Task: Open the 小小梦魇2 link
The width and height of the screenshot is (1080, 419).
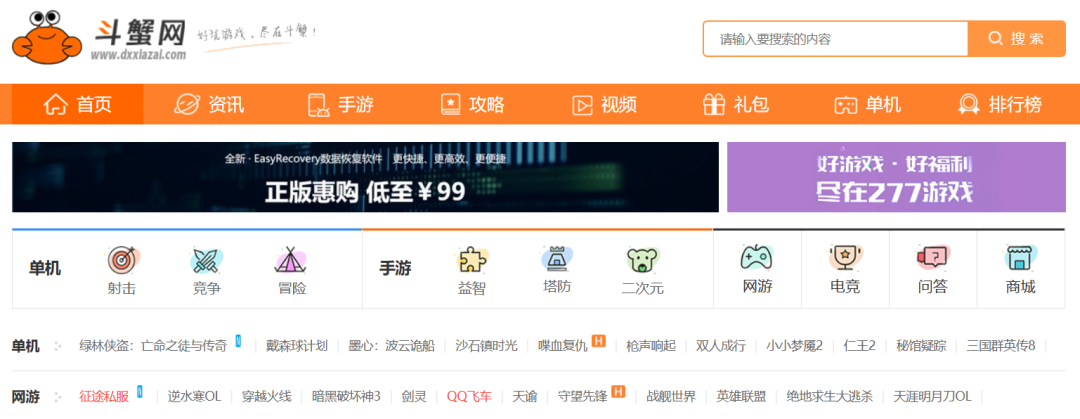Action: (795, 346)
